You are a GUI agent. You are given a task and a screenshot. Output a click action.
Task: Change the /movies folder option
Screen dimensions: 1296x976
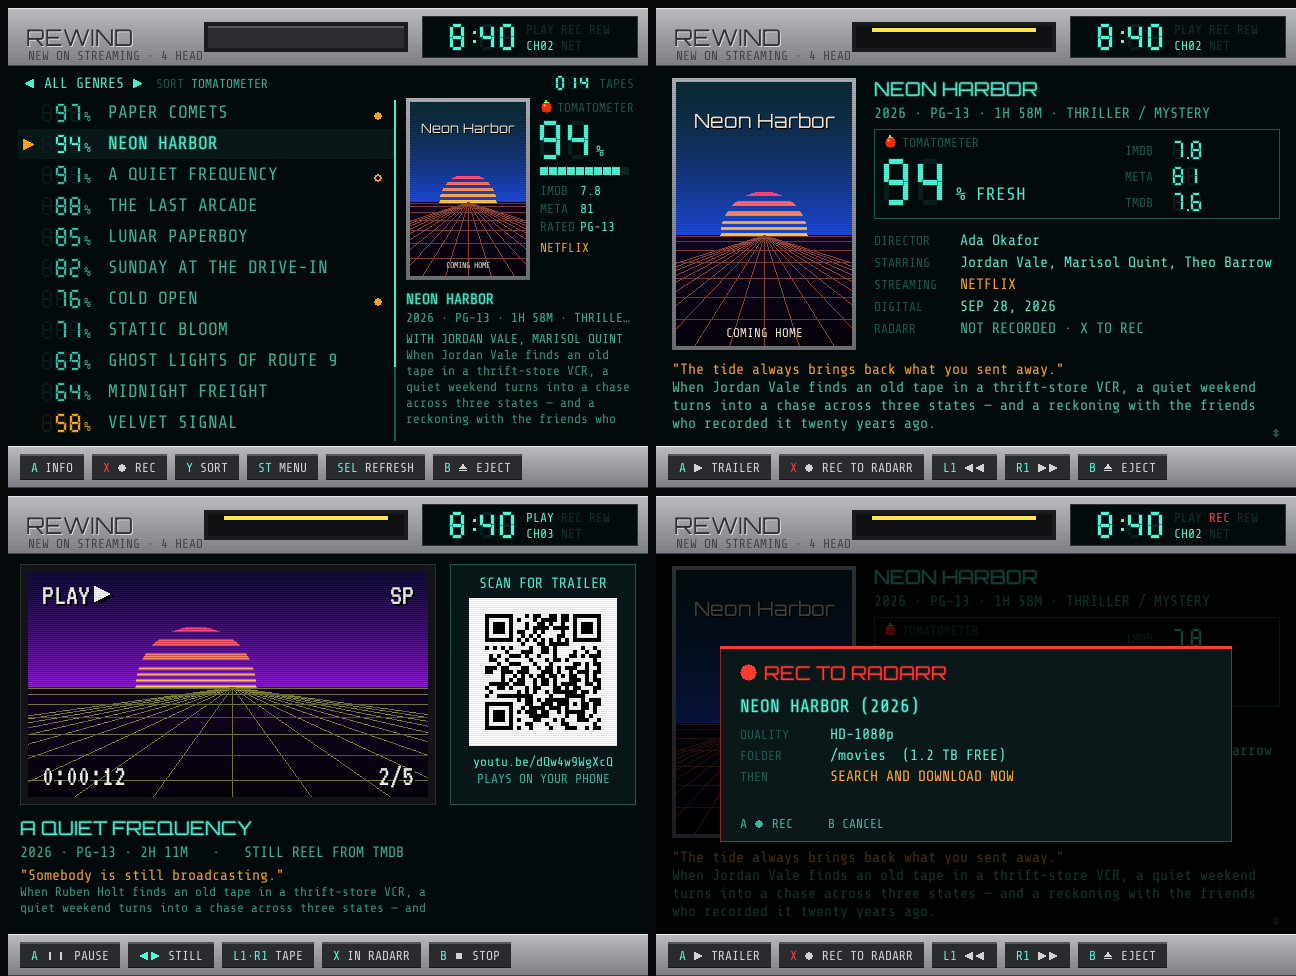point(918,755)
